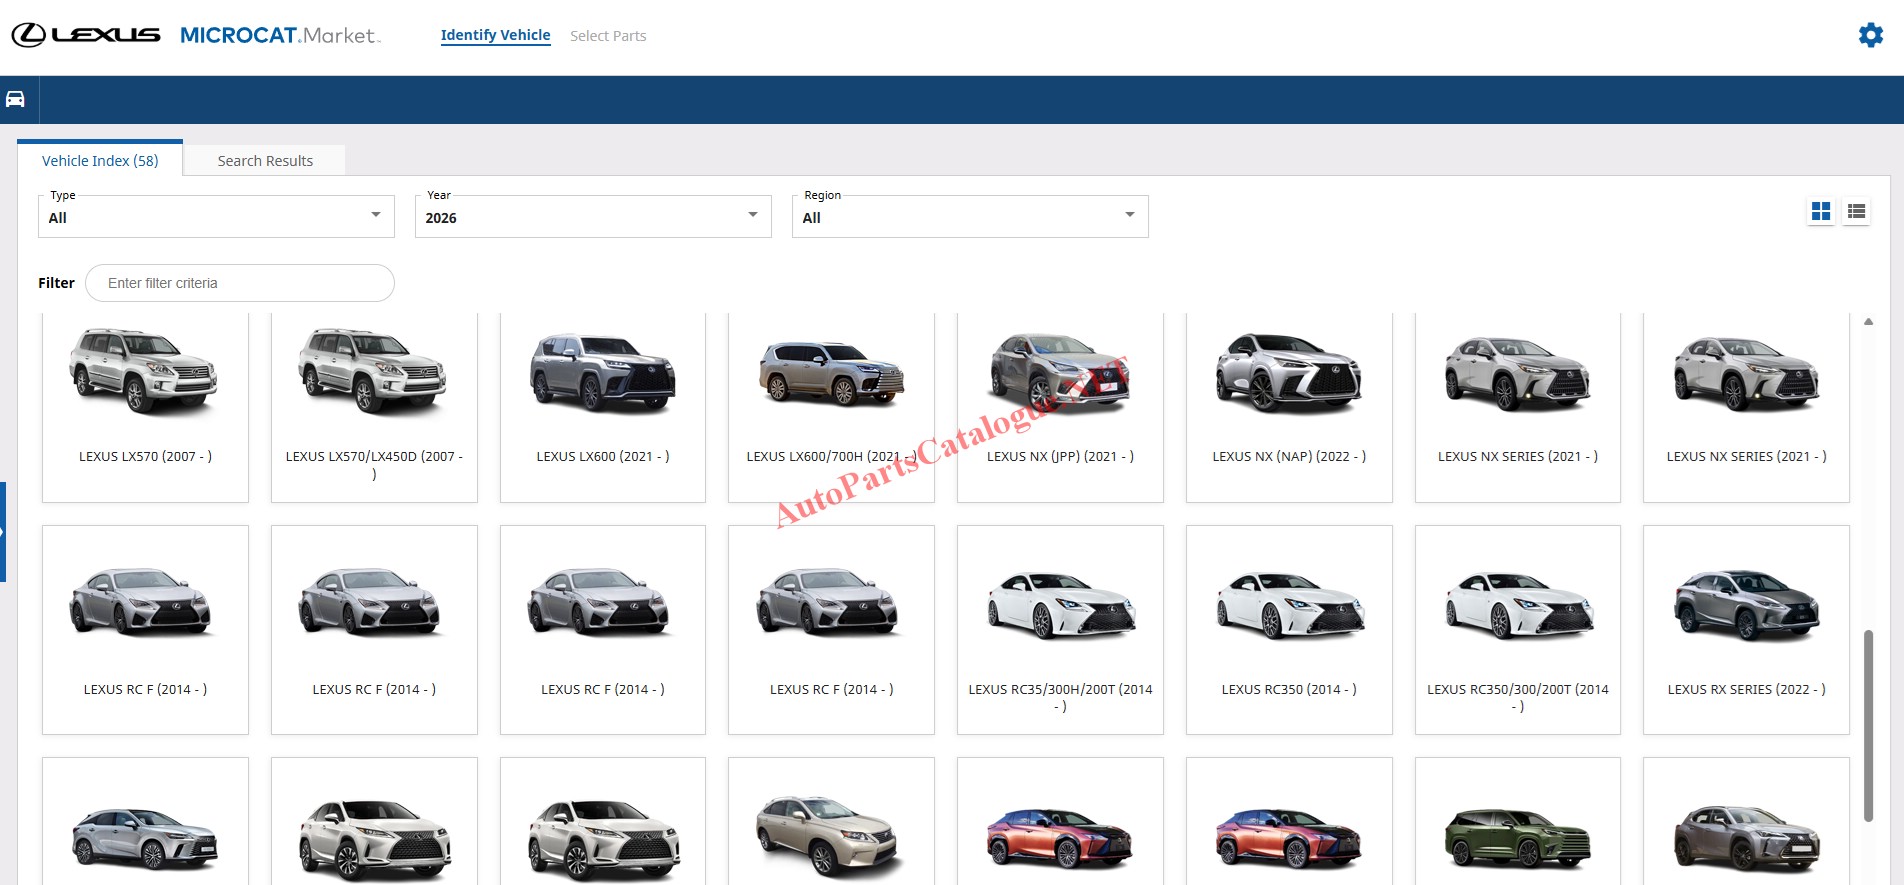Click the Lexus logo
Viewport: 1904px width, 885px height.
click(x=86, y=35)
